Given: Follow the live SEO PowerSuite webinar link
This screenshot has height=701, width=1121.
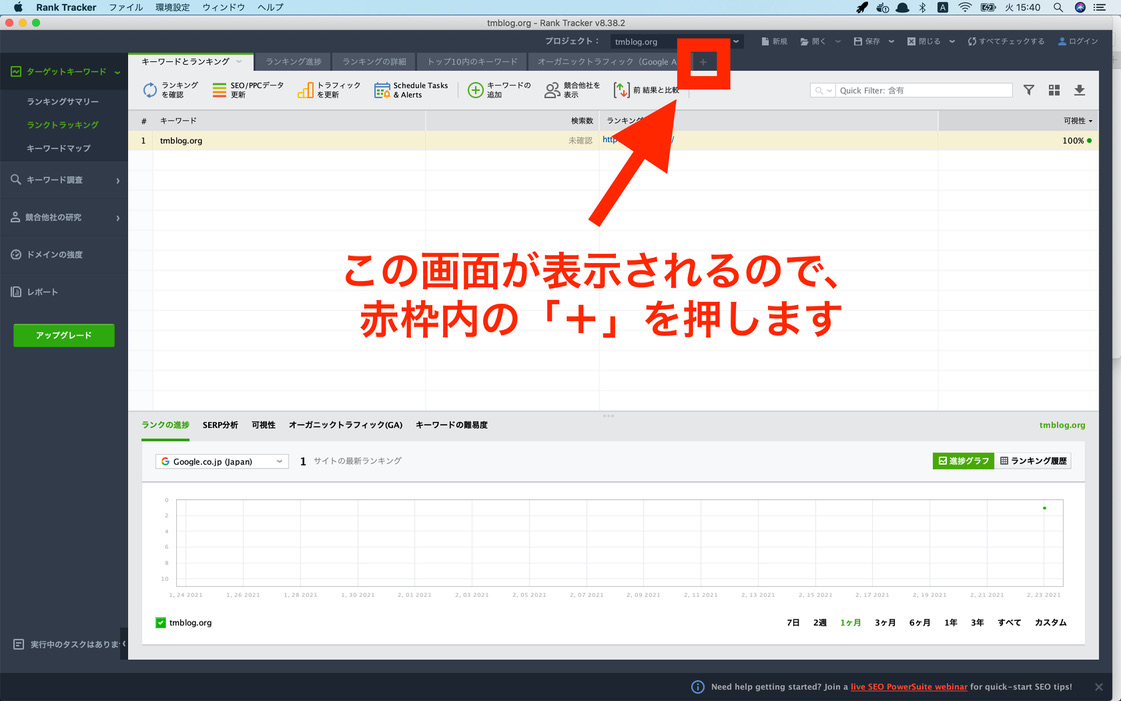Looking at the screenshot, I should (x=909, y=687).
